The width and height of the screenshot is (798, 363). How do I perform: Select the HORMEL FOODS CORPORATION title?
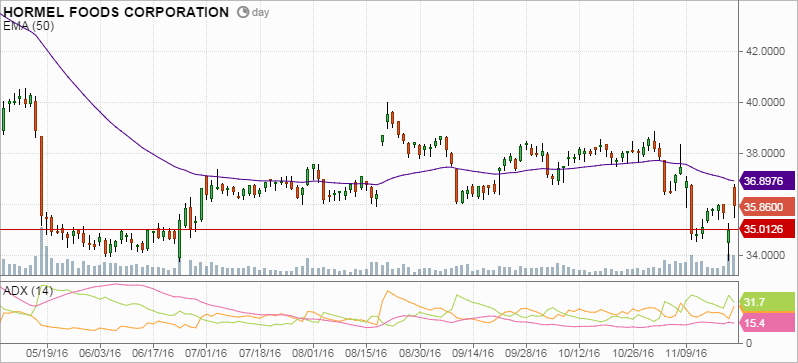tap(116, 12)
